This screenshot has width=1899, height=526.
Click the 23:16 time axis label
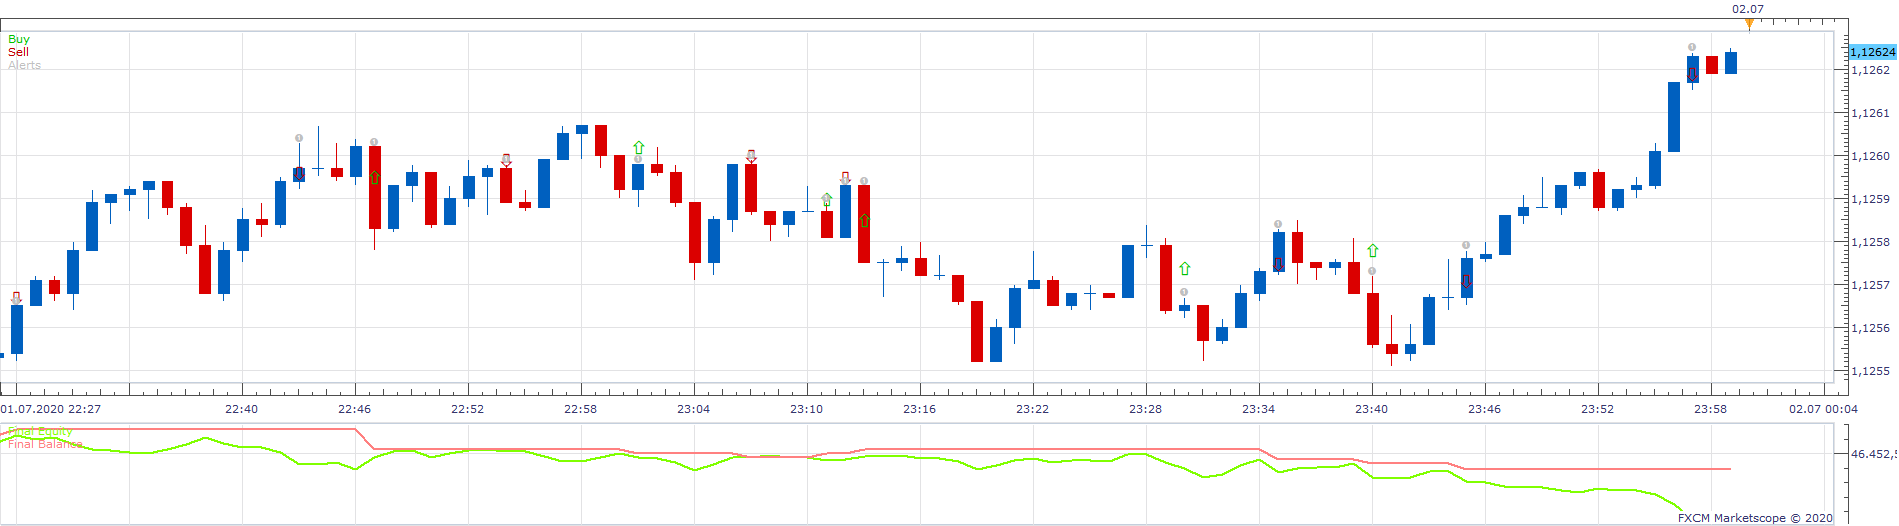coord(919,409)
